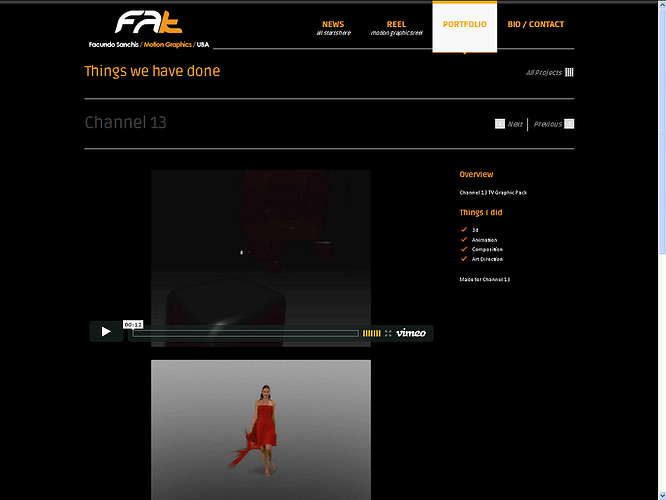Screen dimensions: 666x500
Task: Click the red dress woman image
Action: coord(261,430)
